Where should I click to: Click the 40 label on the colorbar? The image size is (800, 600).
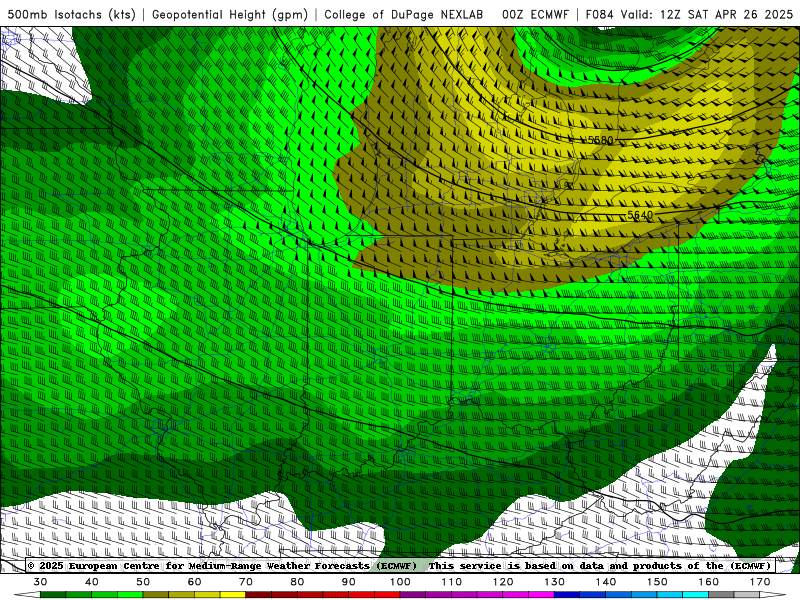[x=92, y=582]
